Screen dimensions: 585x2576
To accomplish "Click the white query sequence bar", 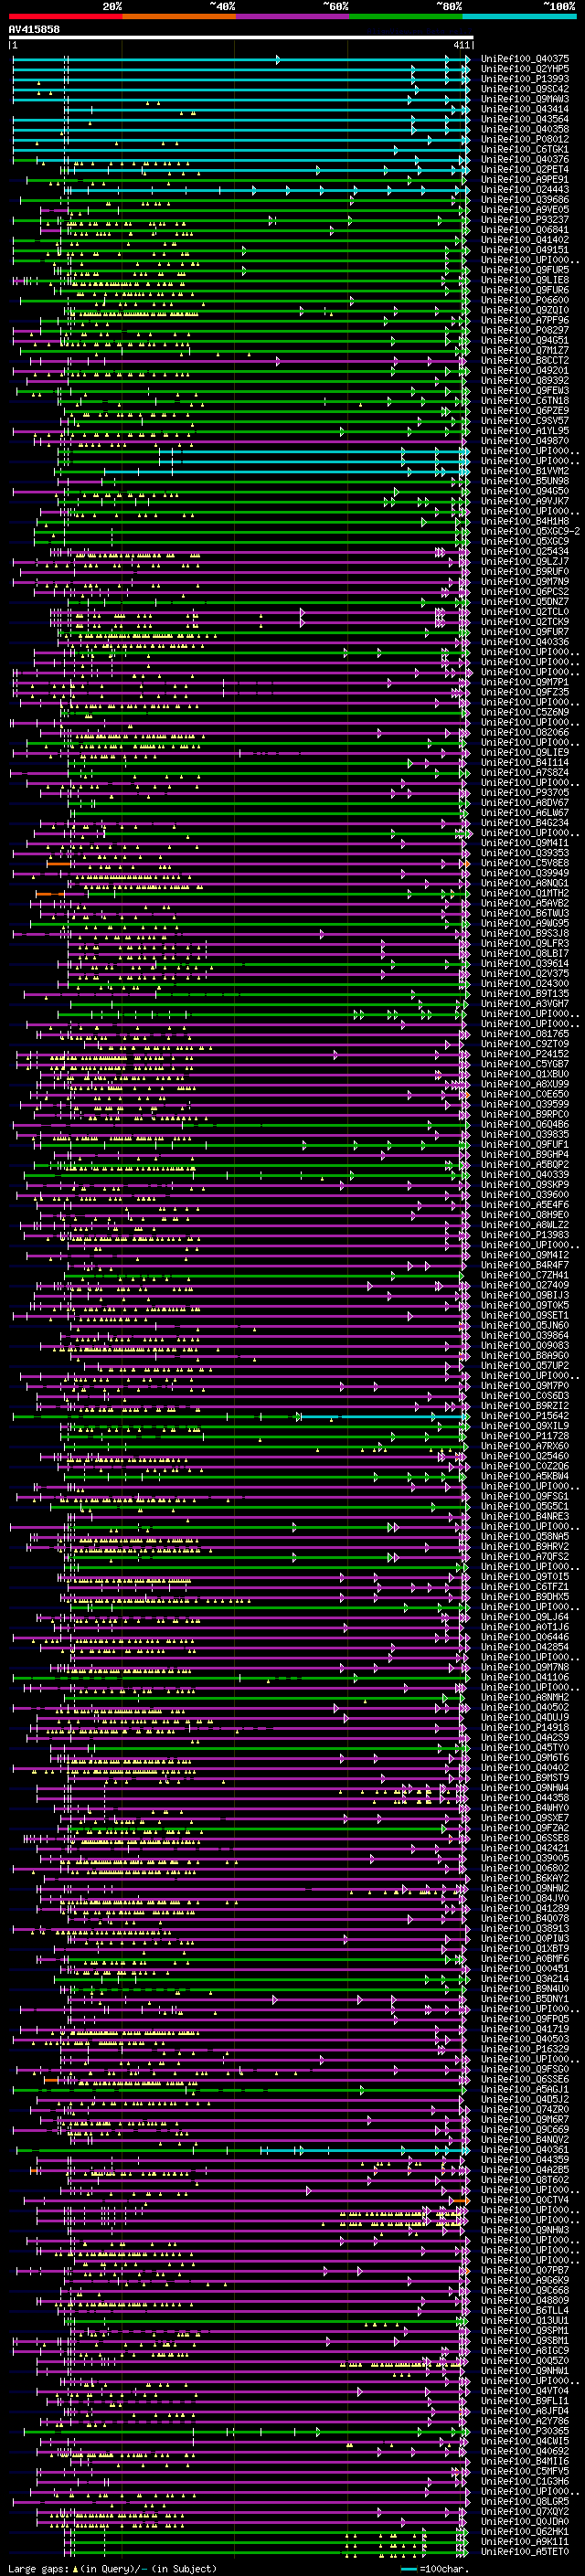I will pos(241,38).
